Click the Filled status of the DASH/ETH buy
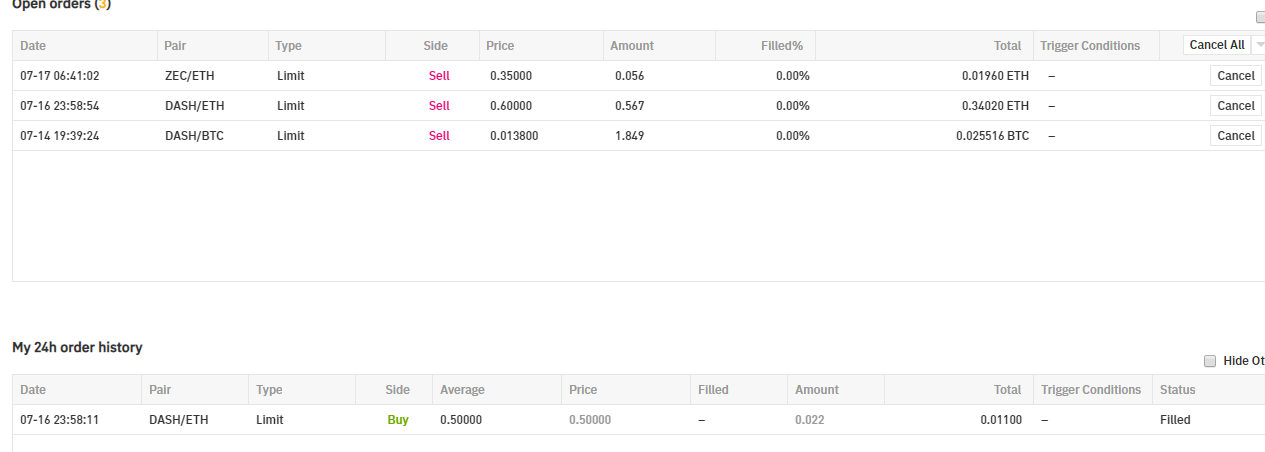Screen dimensions: 1265x452 [x=1175, y=420]
